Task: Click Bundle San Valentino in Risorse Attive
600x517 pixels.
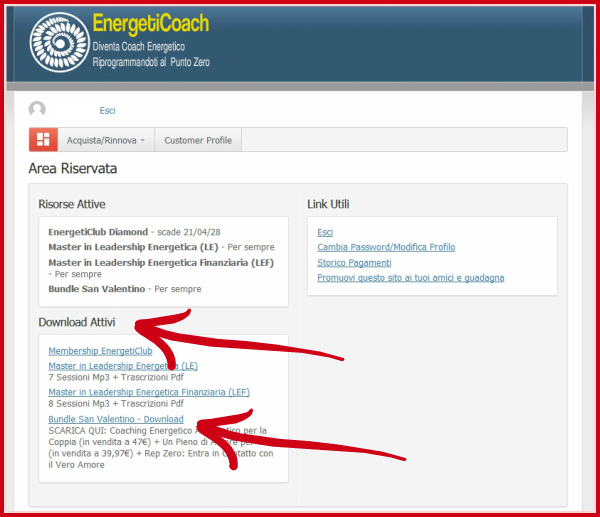Action: tap(97, 289)
